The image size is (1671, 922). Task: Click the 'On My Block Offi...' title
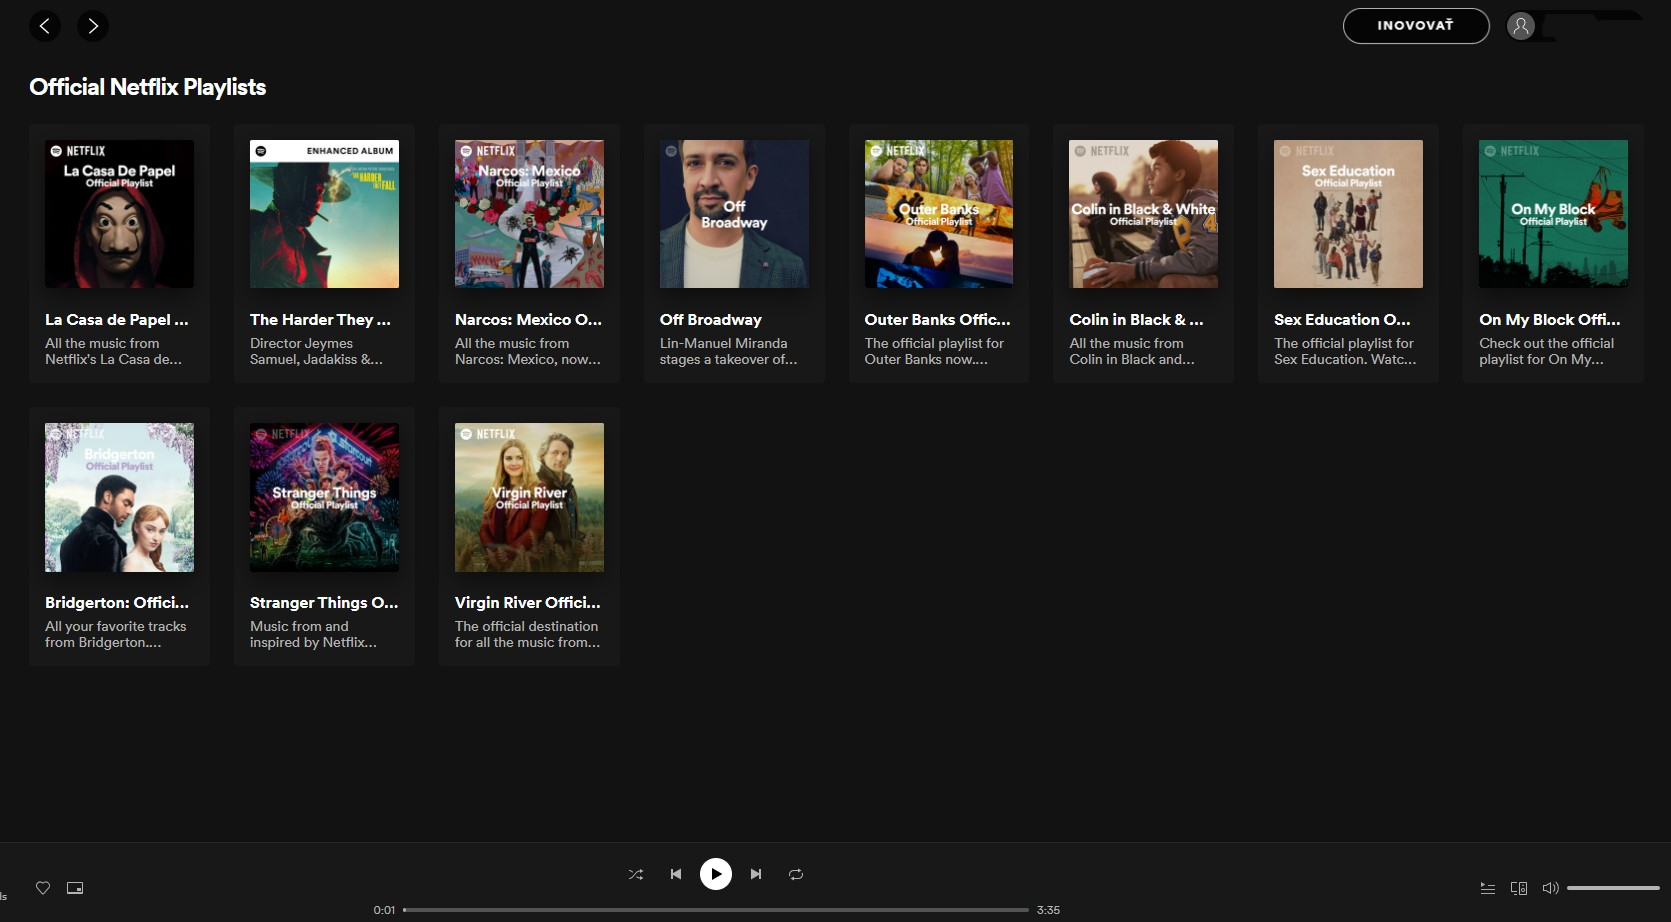[x=1550, y=320]
